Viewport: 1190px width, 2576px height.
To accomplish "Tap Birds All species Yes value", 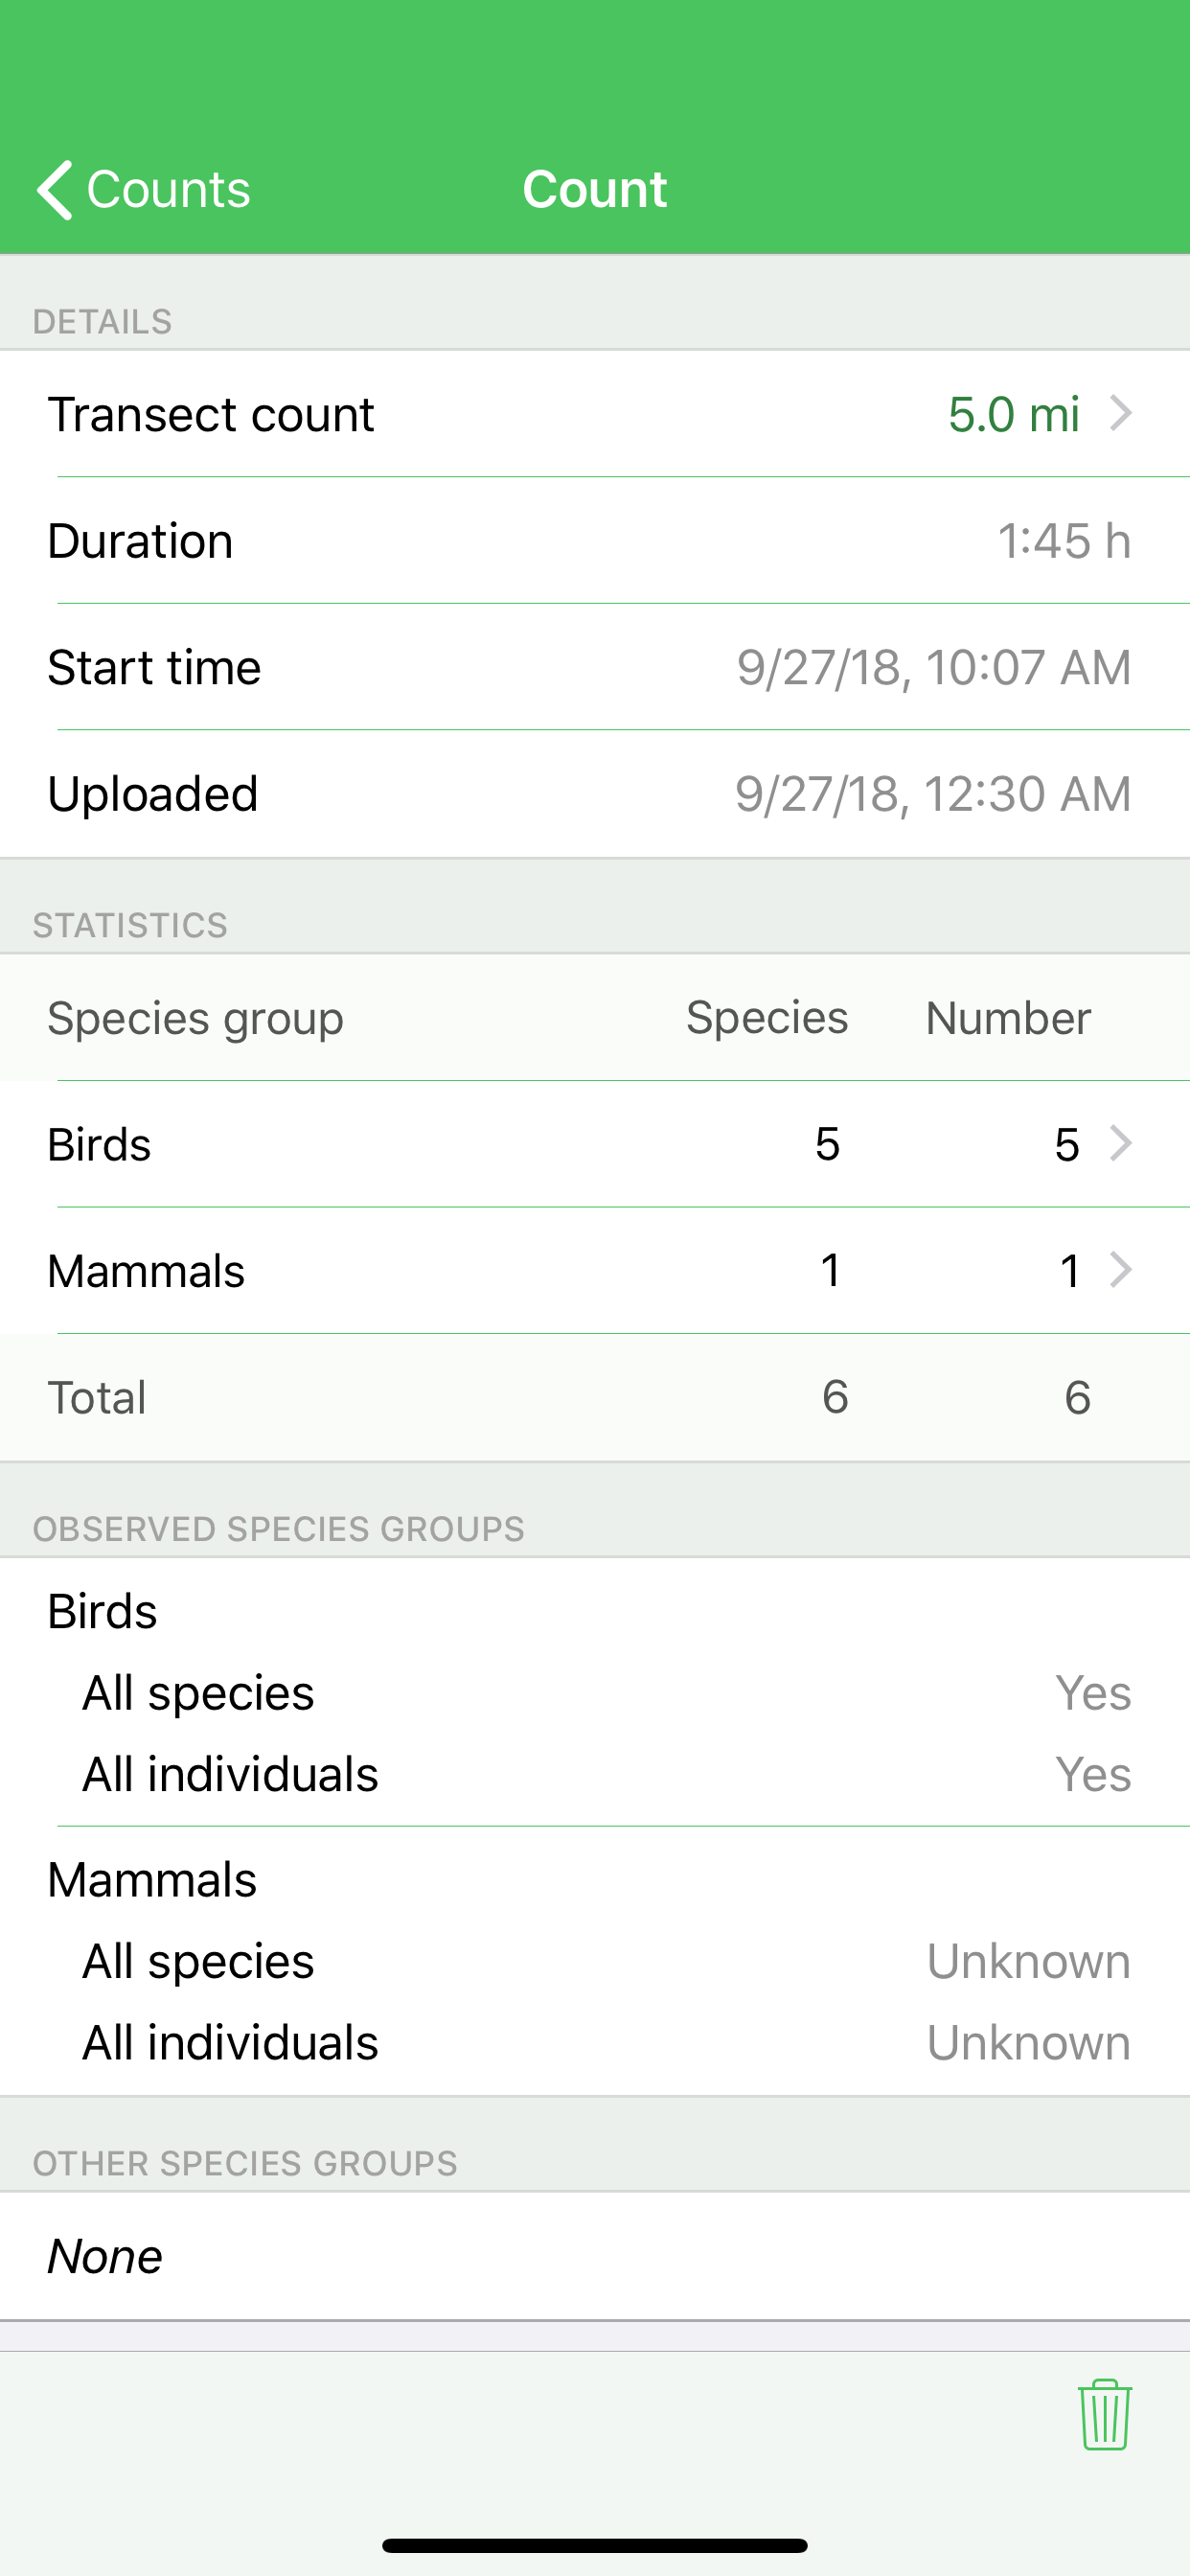I will coord(1092,1693).
